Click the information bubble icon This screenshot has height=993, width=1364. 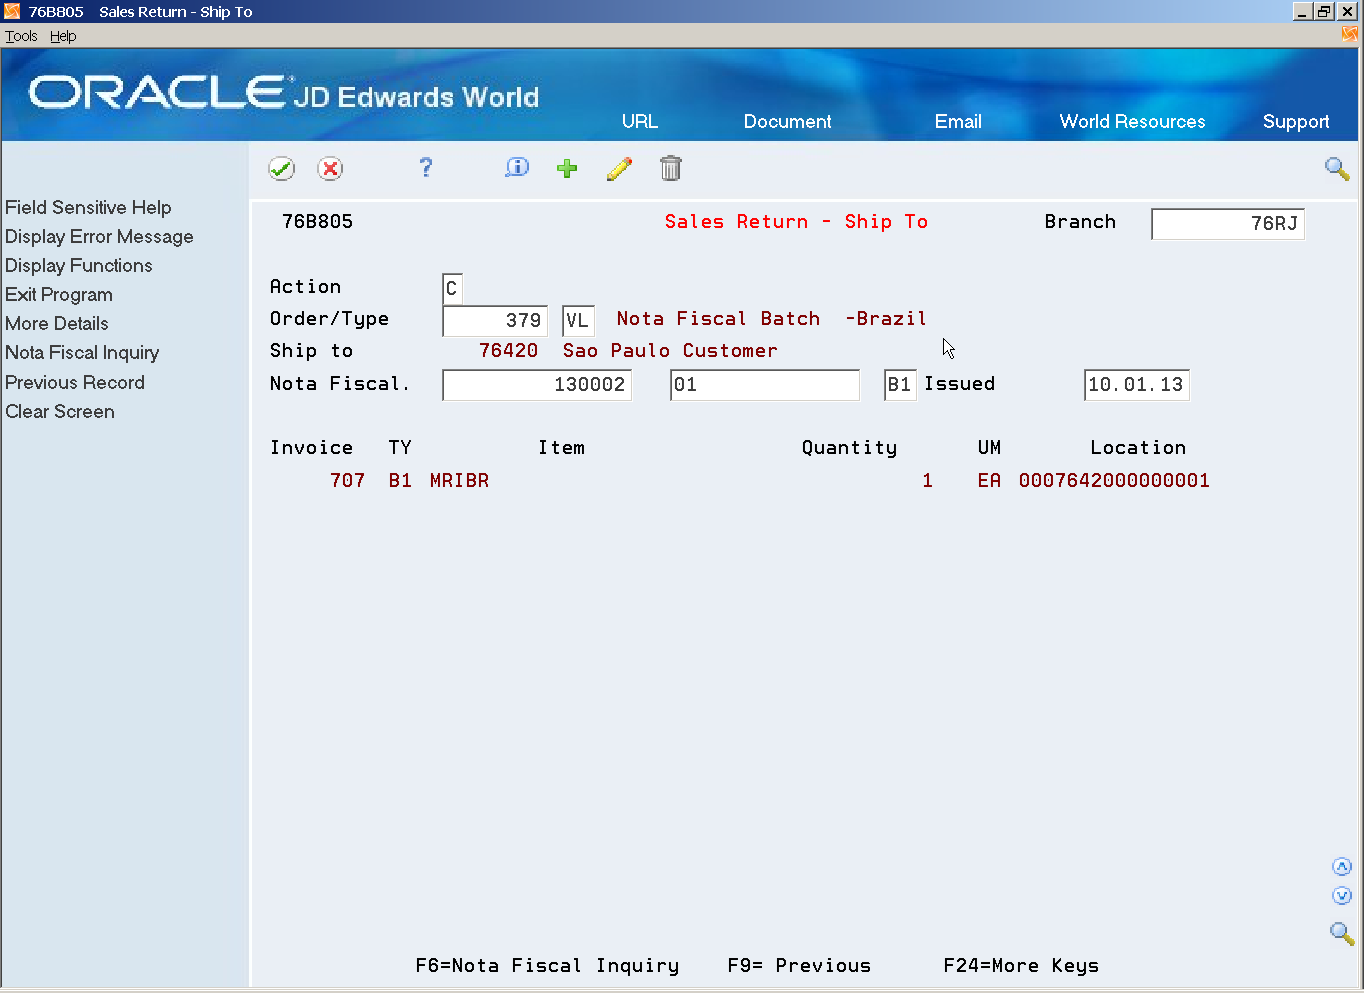coord(517,168)
